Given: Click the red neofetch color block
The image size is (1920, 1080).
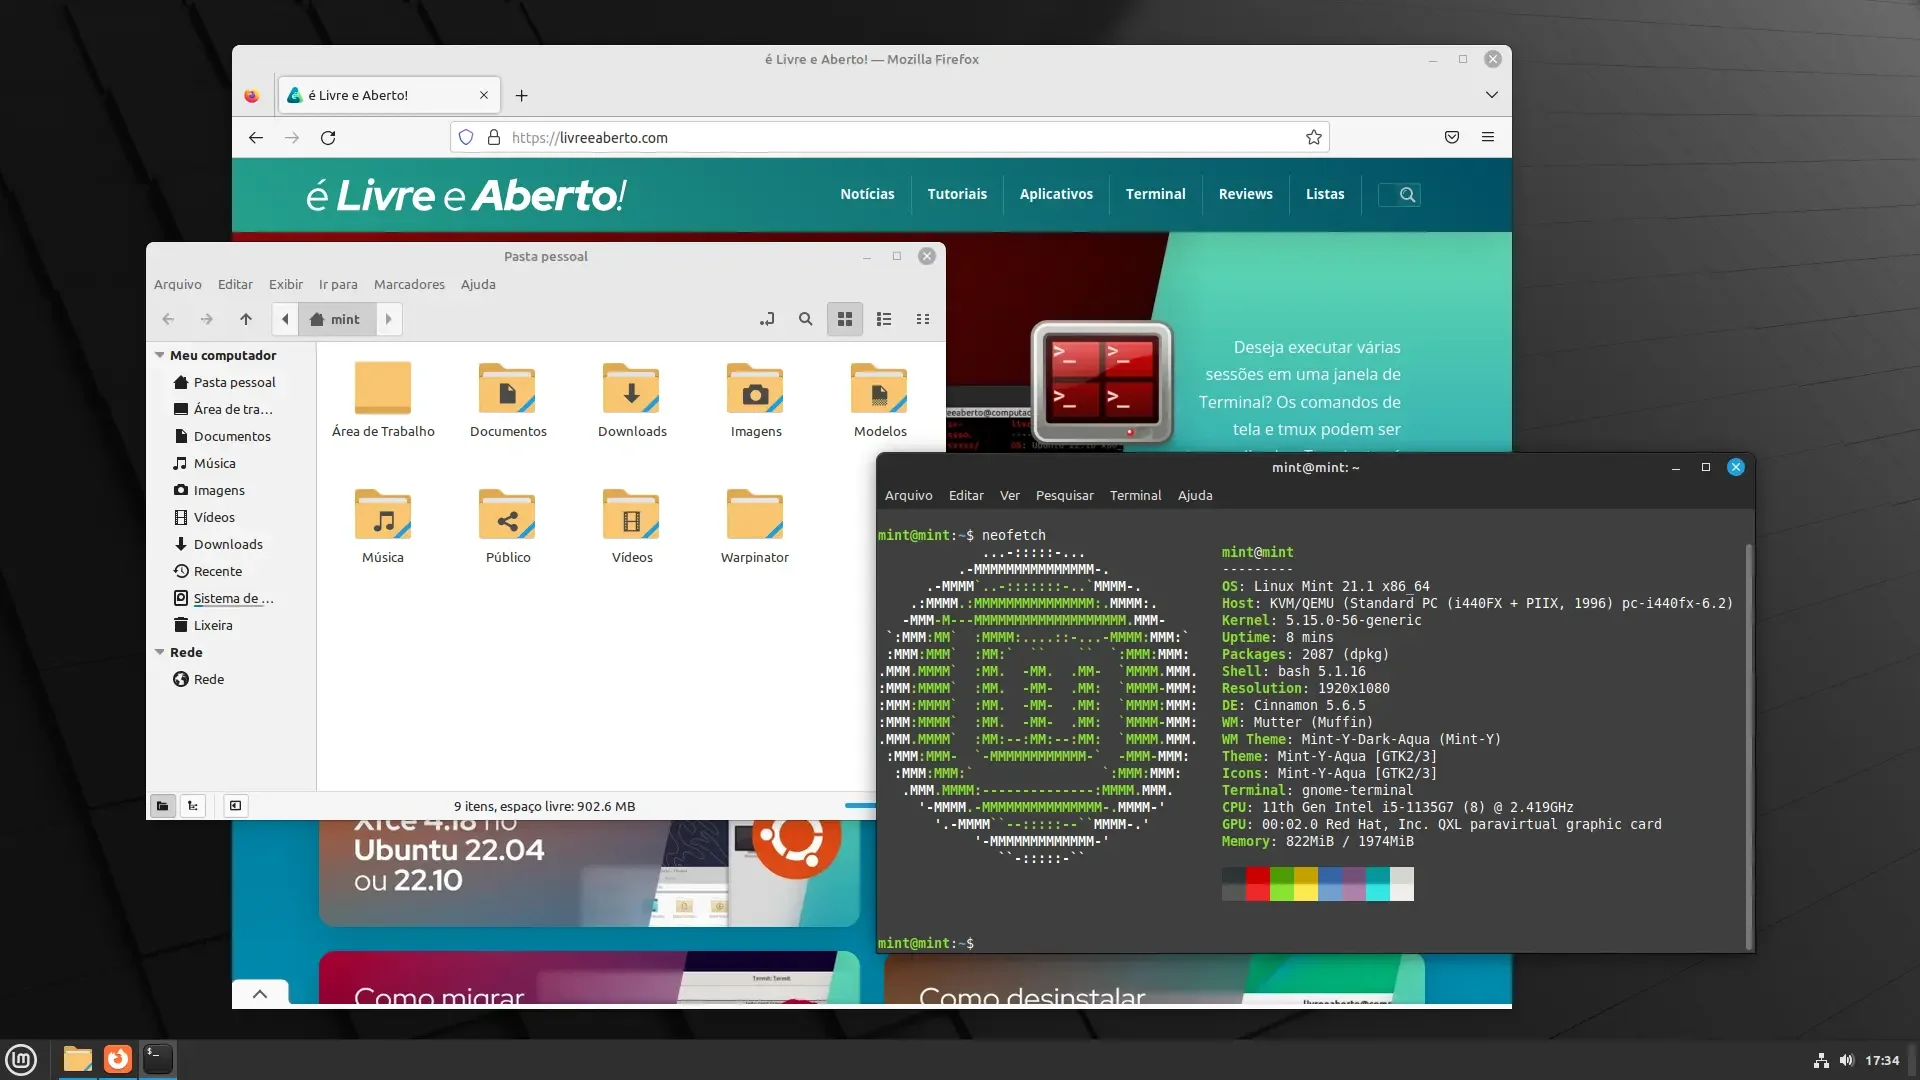Looking at the screenshot, I should click(x=1257, y=884).
